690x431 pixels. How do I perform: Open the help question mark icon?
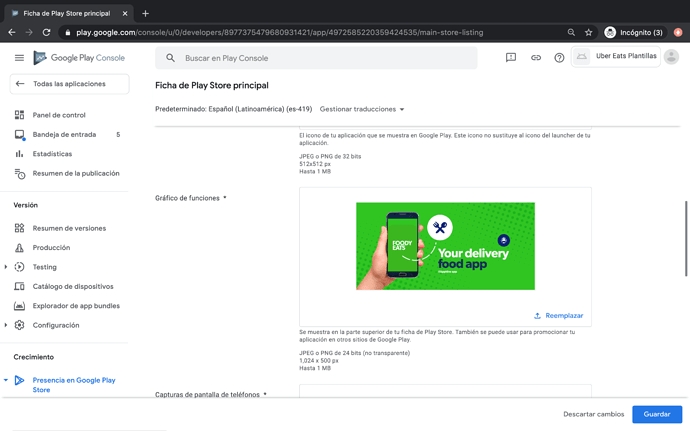point(559,58)
